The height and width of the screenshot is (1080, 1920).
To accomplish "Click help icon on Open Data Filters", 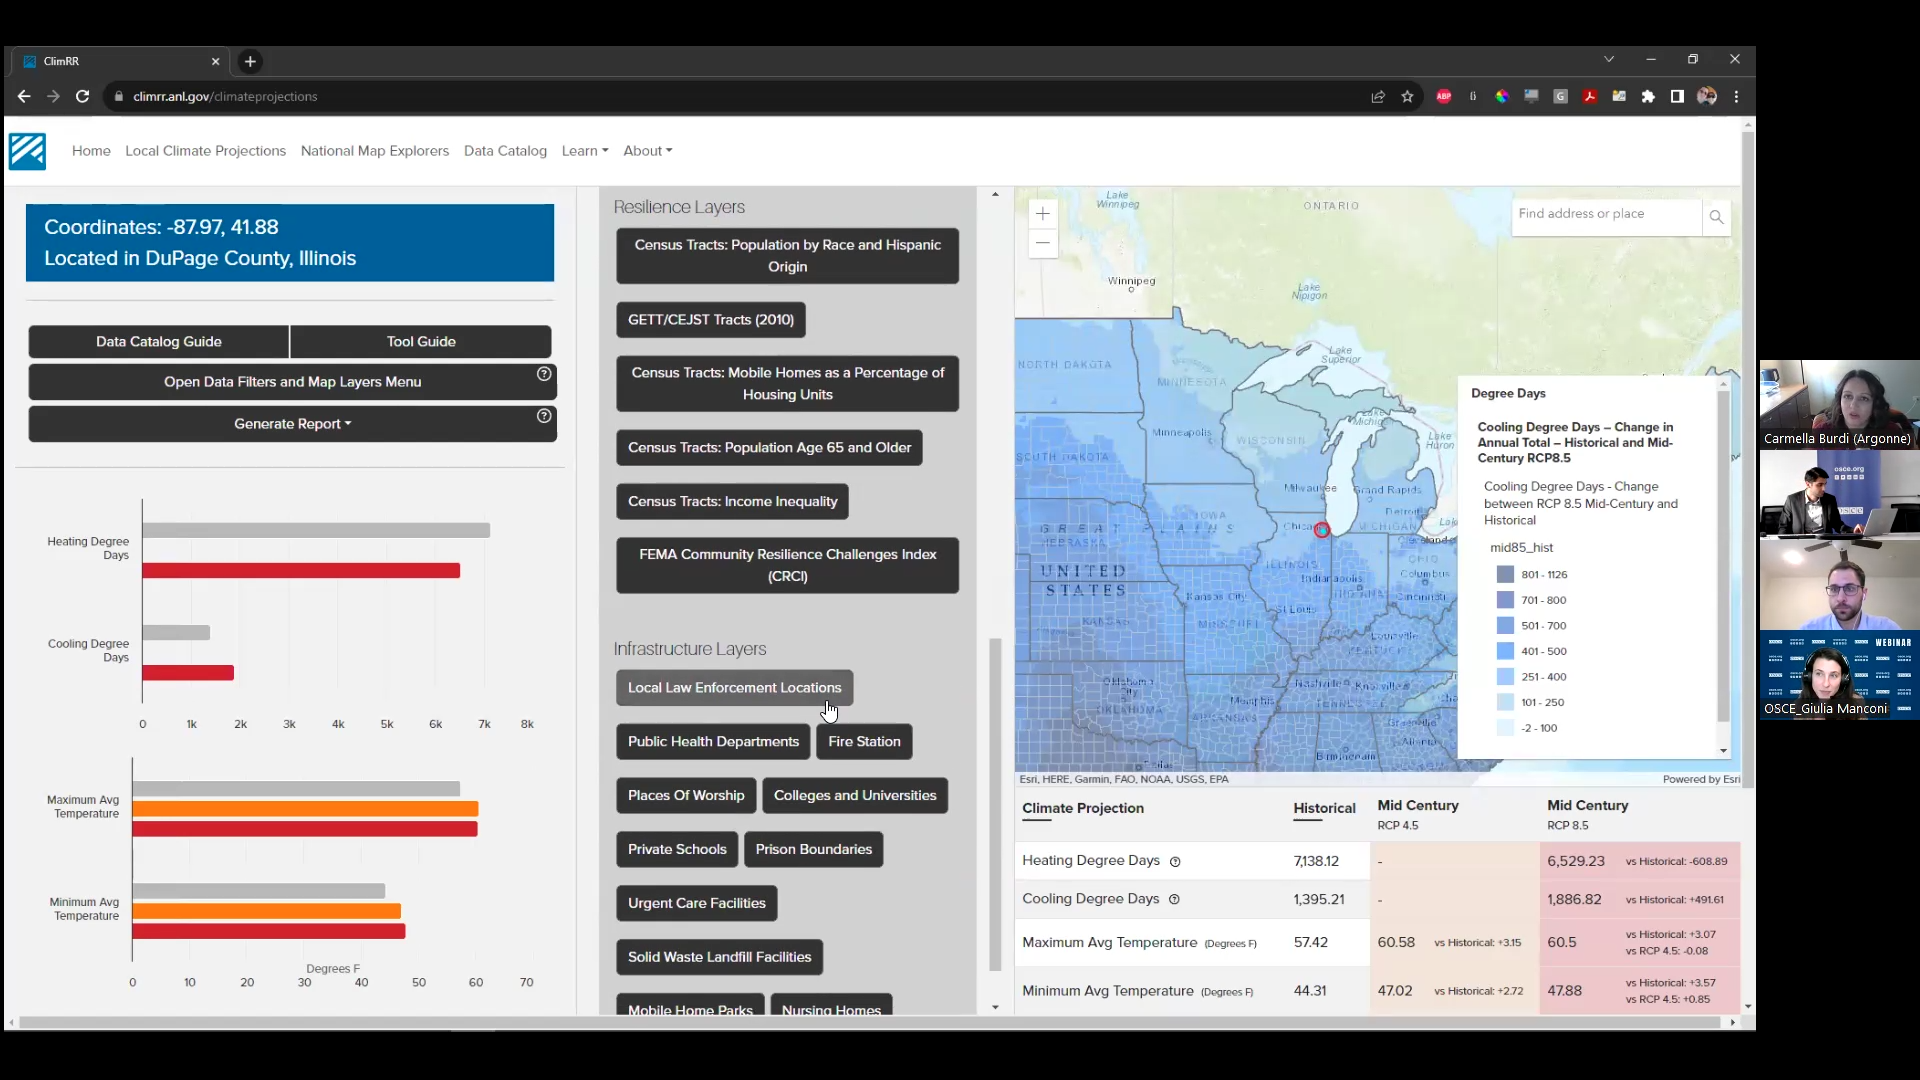I will coord(544,374).
